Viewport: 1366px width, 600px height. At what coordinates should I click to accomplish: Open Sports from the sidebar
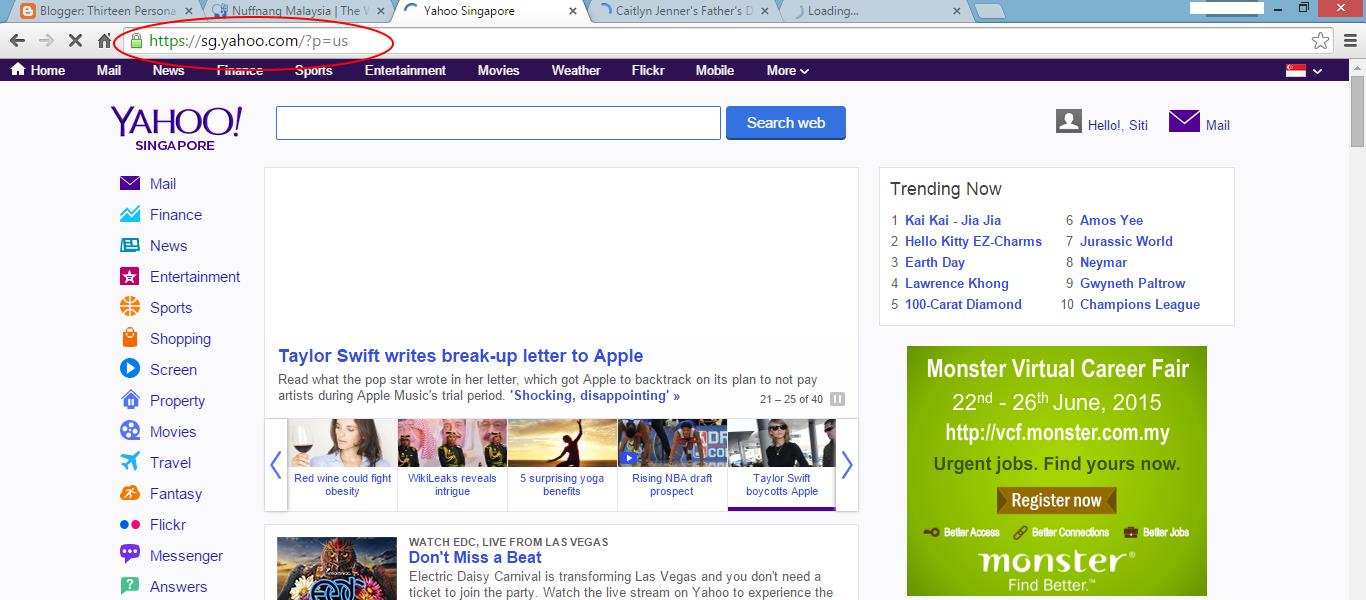coord(130,307)
